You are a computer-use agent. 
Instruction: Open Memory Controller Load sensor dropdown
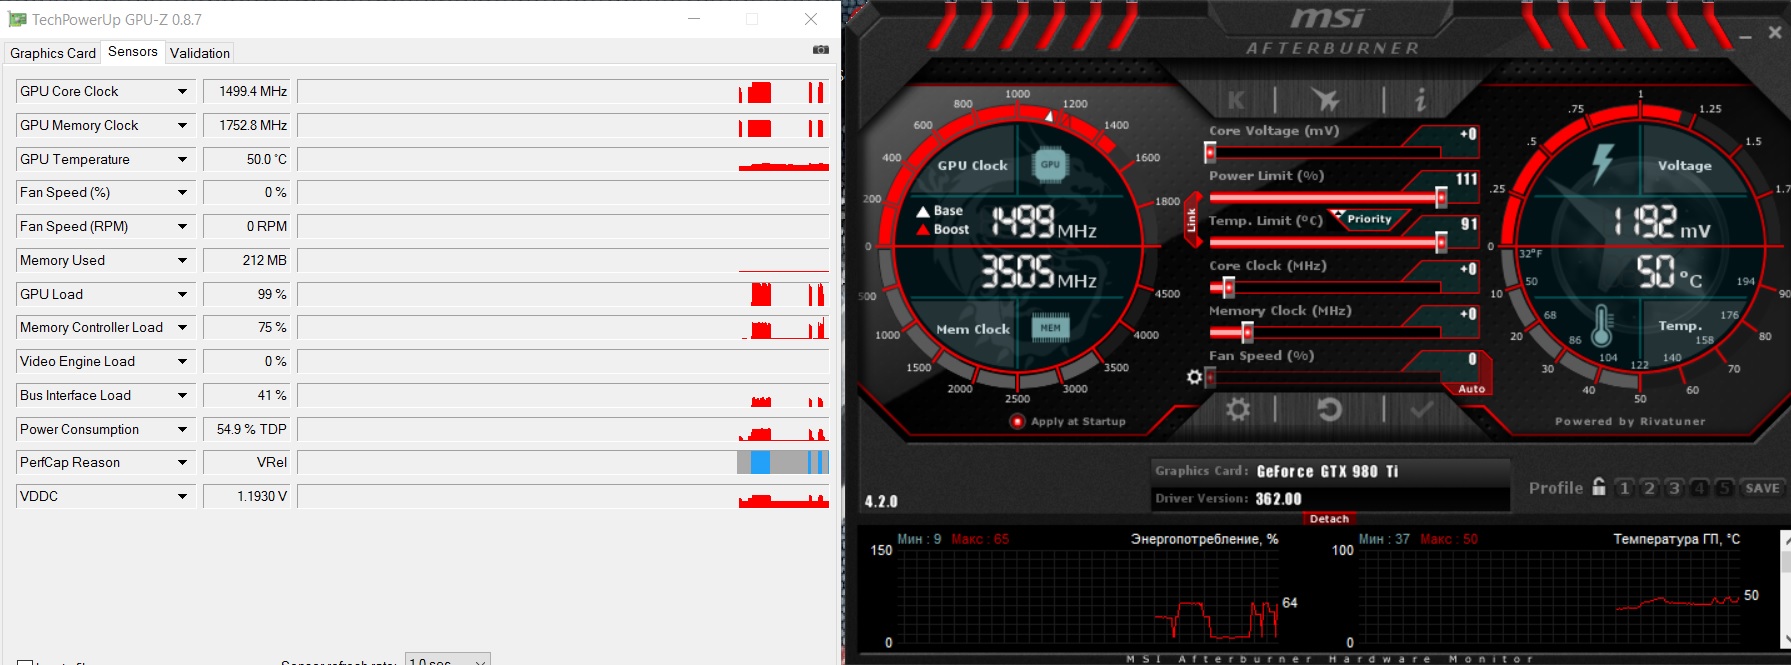point(182,327)
